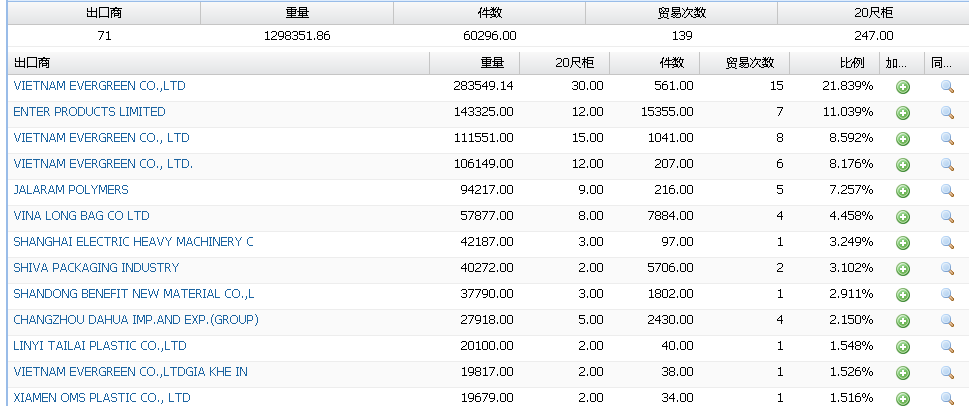
Task: Click ratio cell 3.249%
Action: [851, 242]
